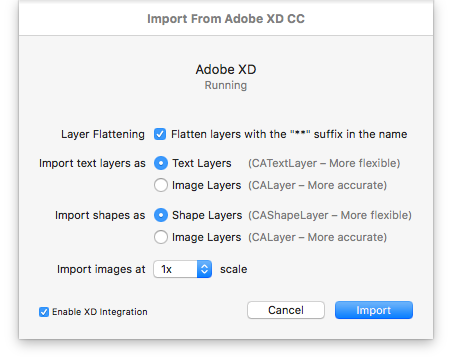Click the Cancel button

point(286,310)
